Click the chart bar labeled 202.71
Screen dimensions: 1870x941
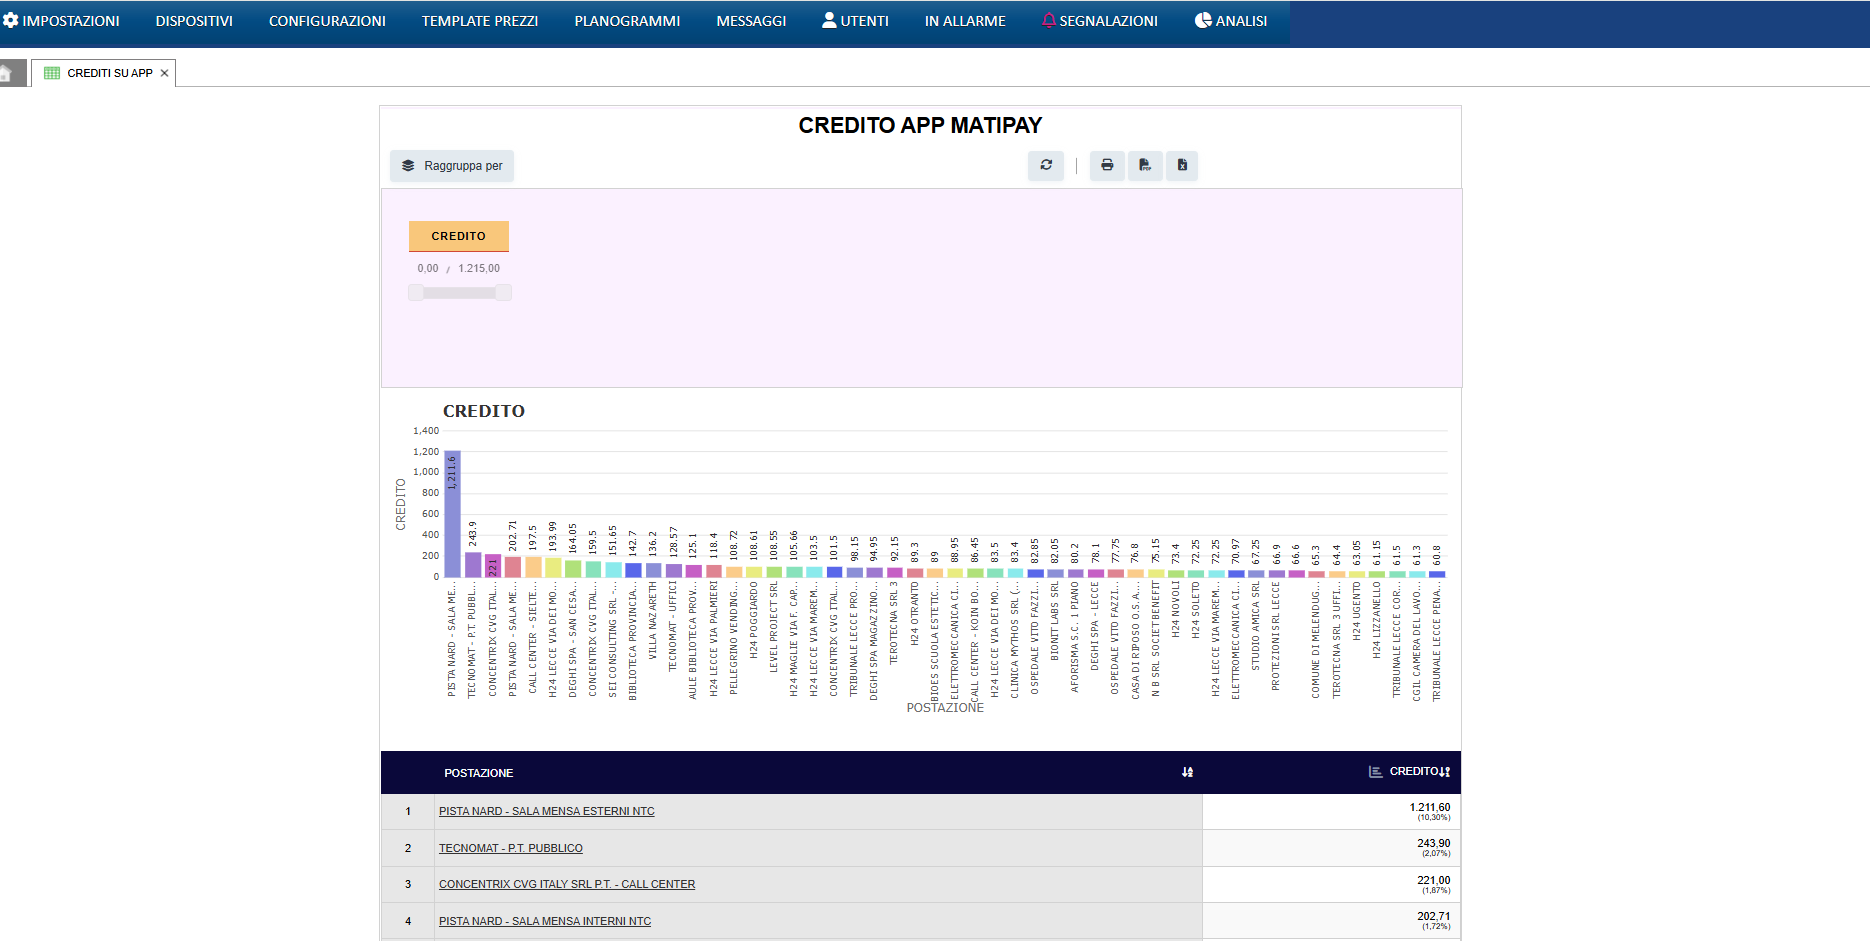[513, 567]
